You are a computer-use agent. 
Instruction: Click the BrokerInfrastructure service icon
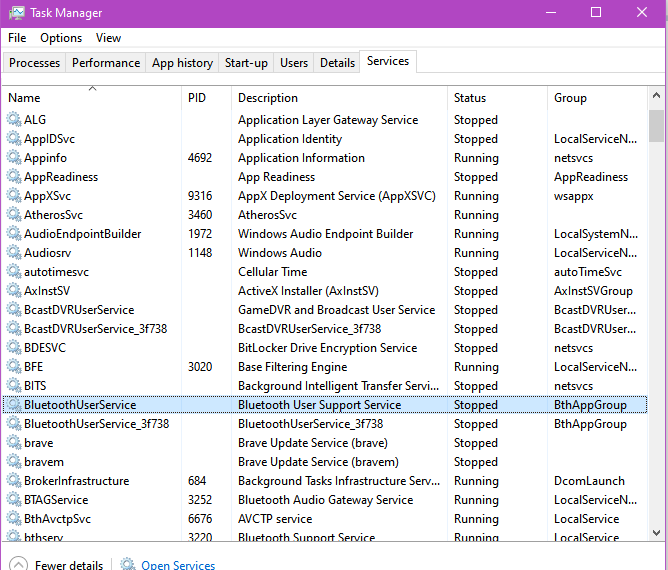(x=14, y=481)
